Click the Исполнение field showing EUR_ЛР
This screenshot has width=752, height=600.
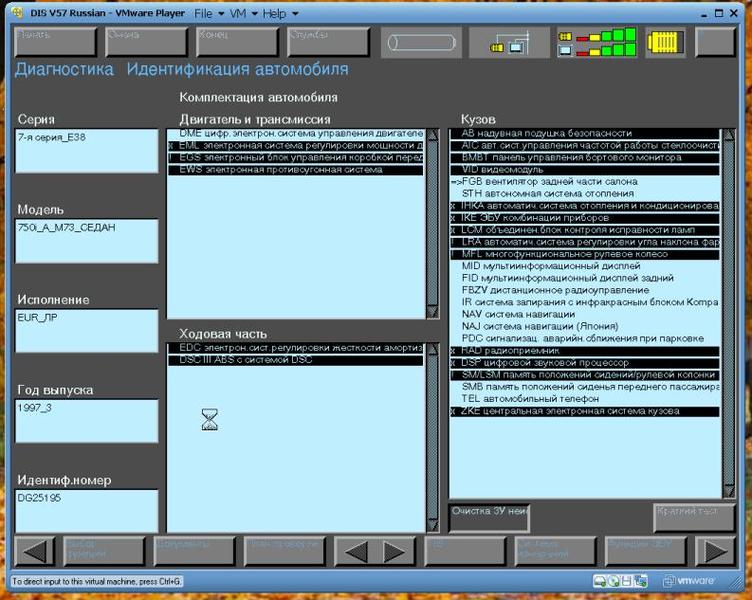tap(87, 331)
